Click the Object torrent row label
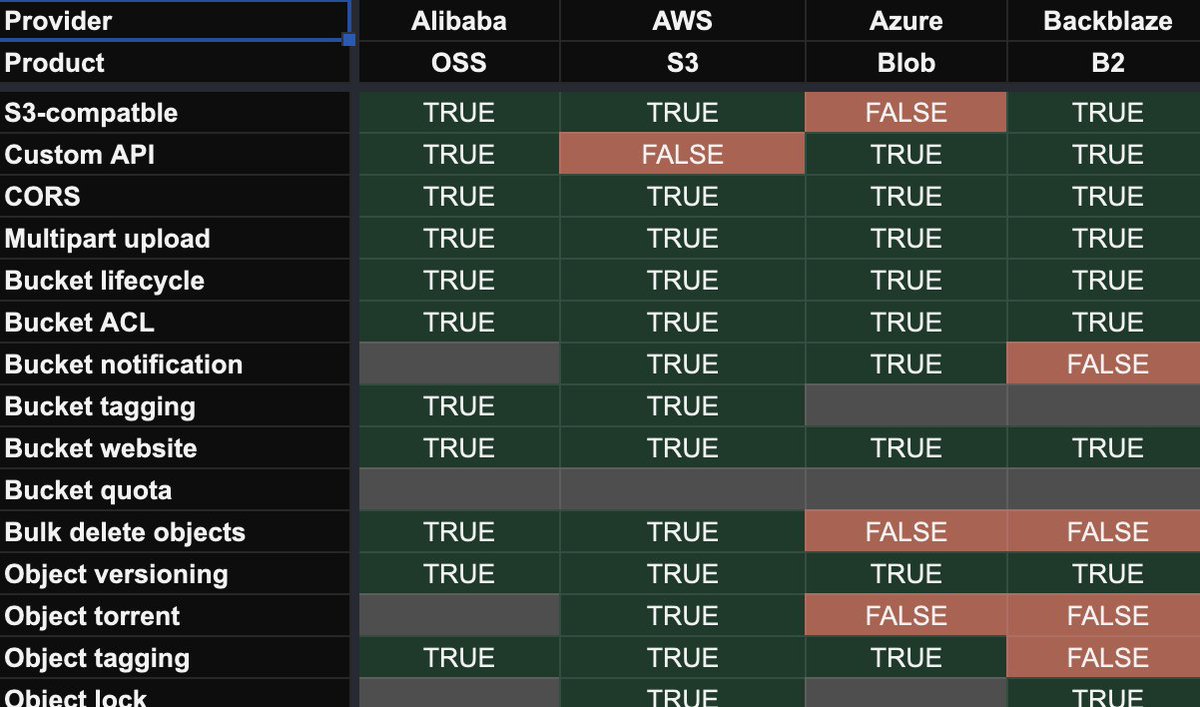The height and width of the screenshot is (707, 1200). [175, 616]
